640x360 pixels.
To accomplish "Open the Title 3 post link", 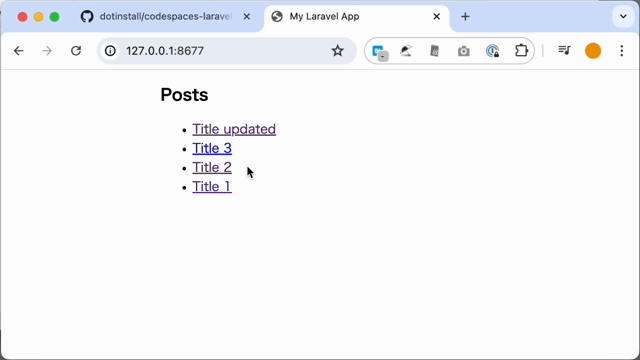I will (212, 148).
